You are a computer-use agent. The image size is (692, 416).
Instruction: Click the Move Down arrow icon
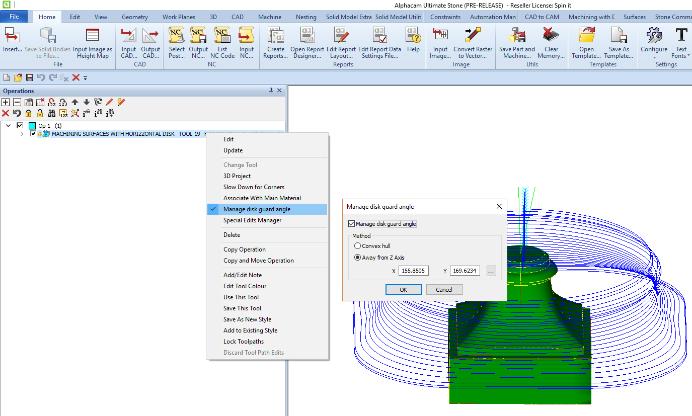pyautogui.click(x=86, y=102)
